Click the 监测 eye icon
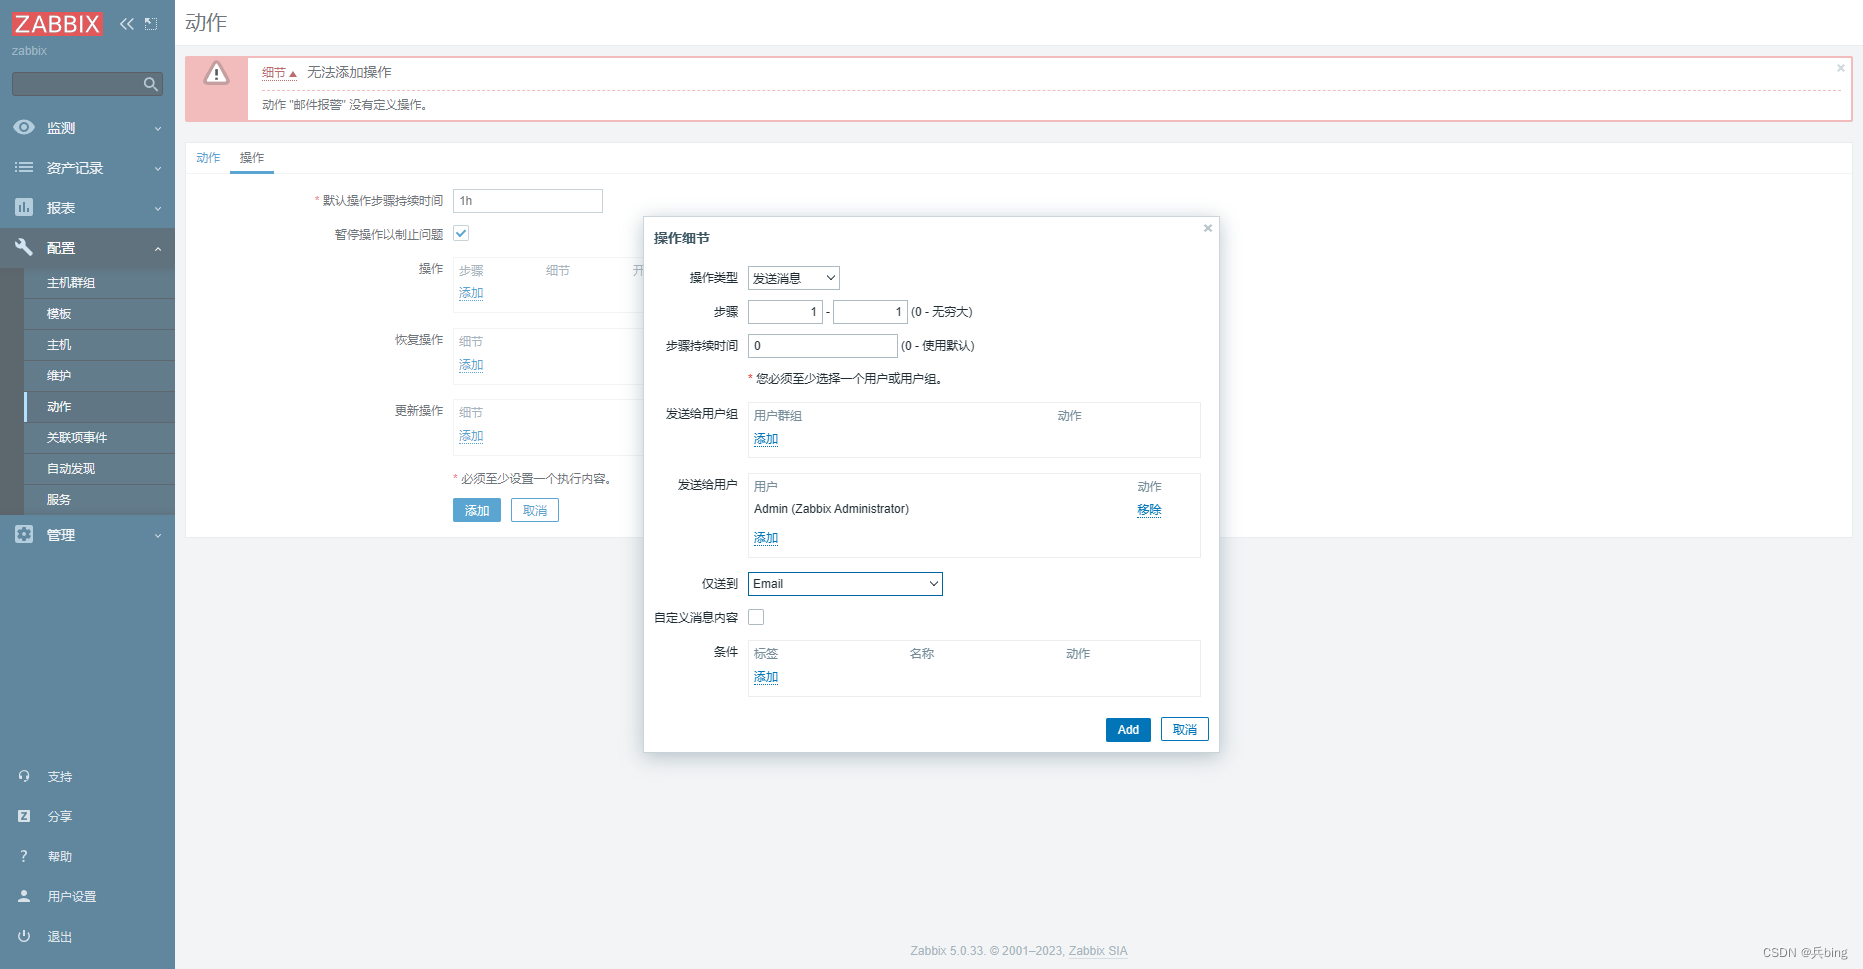The height and width of the screenshot is (969, 1863). [x=24, y=127]
